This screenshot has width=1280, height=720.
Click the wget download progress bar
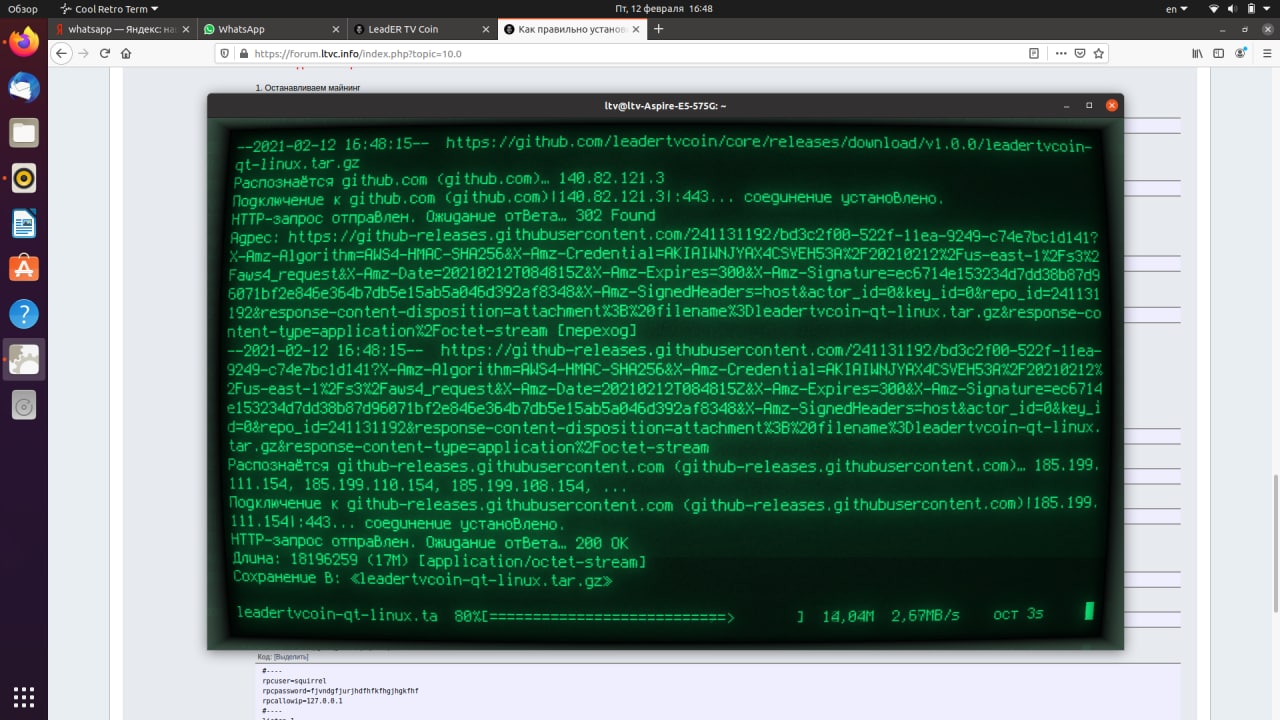coord(643,616)
